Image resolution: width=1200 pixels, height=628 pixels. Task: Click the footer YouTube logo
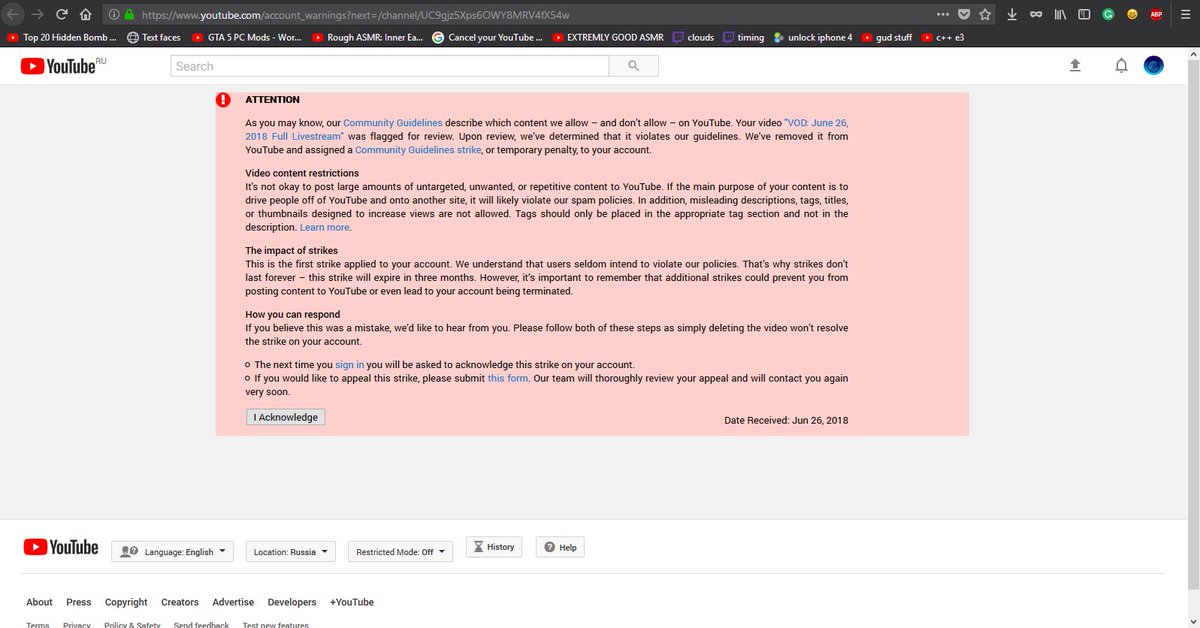click(x=62, y=547)
